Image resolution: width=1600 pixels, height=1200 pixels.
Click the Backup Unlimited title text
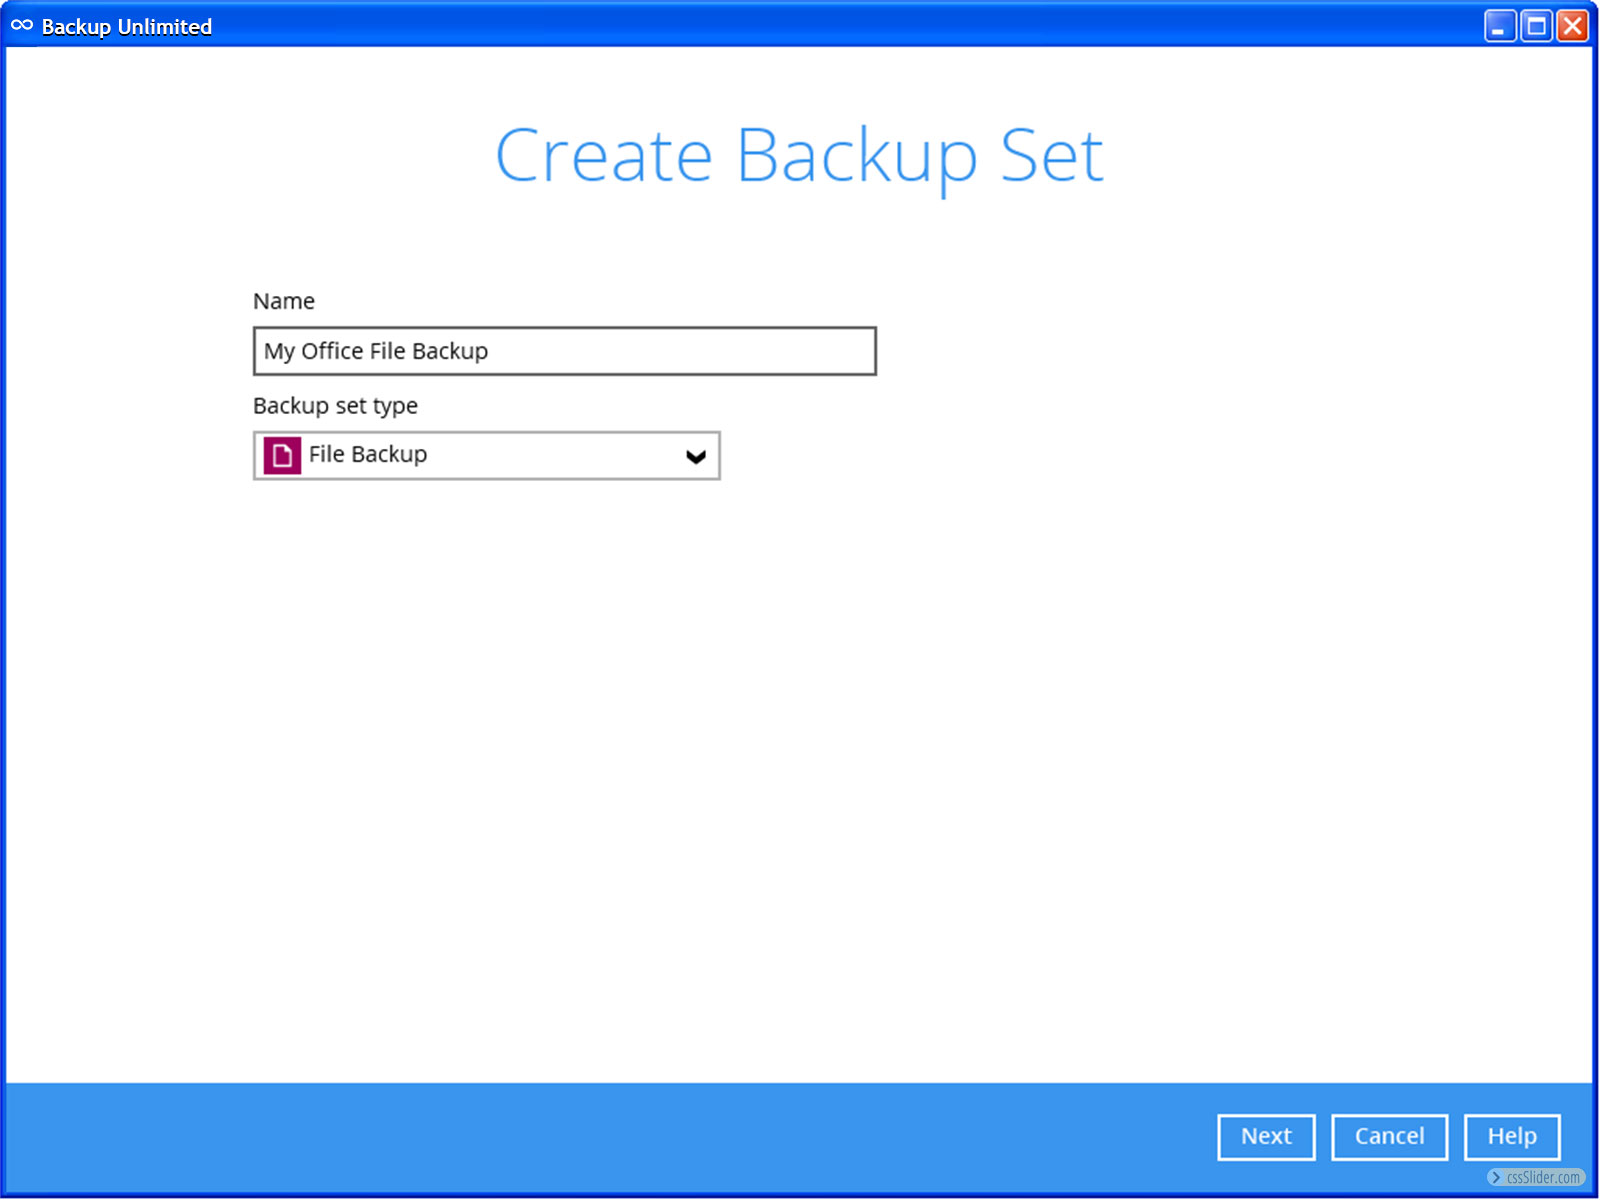(127, 27)
